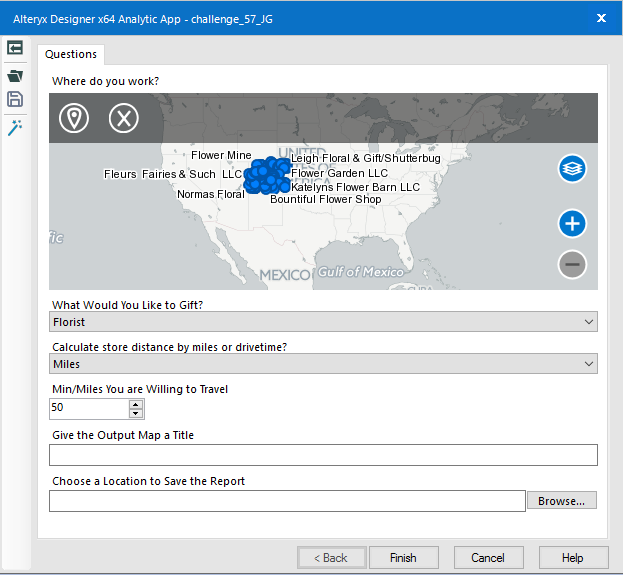This screenshot has width=623, height=575.
Task: Click the save floppy disk icon
Action: coord(15,99)
